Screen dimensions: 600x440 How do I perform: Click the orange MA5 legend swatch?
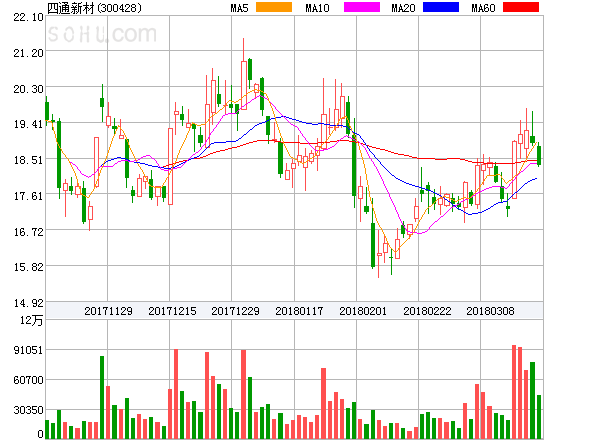pos(274,7)
